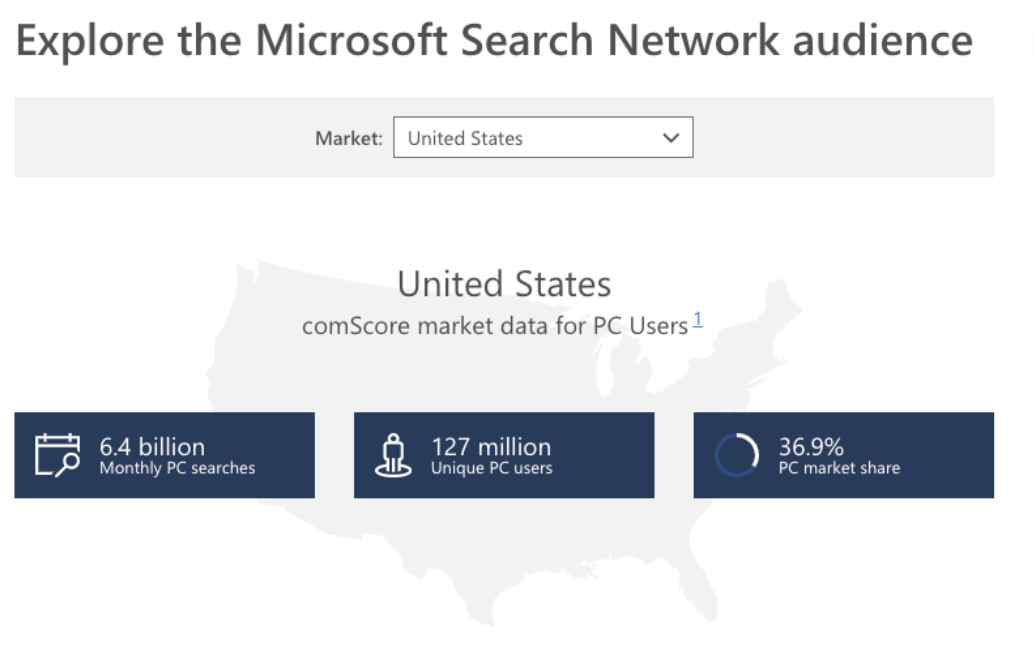The height and width of the screenshot is (646, 1034).
Task: Click the 'Unique PC users' label
Action: coord(491,468)
